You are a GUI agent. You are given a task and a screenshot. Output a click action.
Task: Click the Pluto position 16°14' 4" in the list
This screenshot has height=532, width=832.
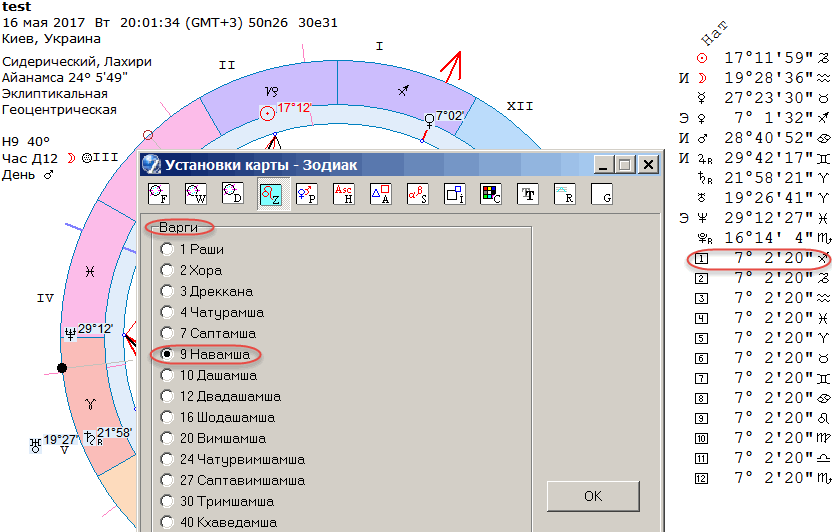(x=768, y=238)
